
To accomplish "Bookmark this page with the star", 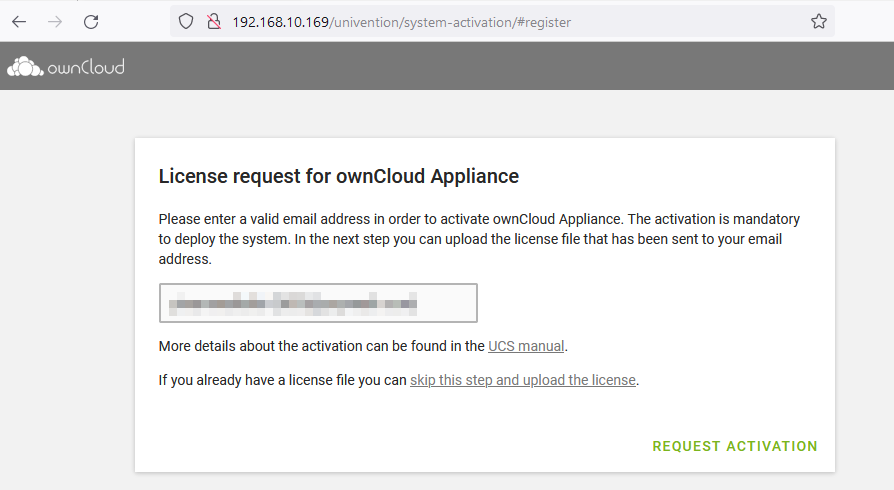I will [819, 21].
